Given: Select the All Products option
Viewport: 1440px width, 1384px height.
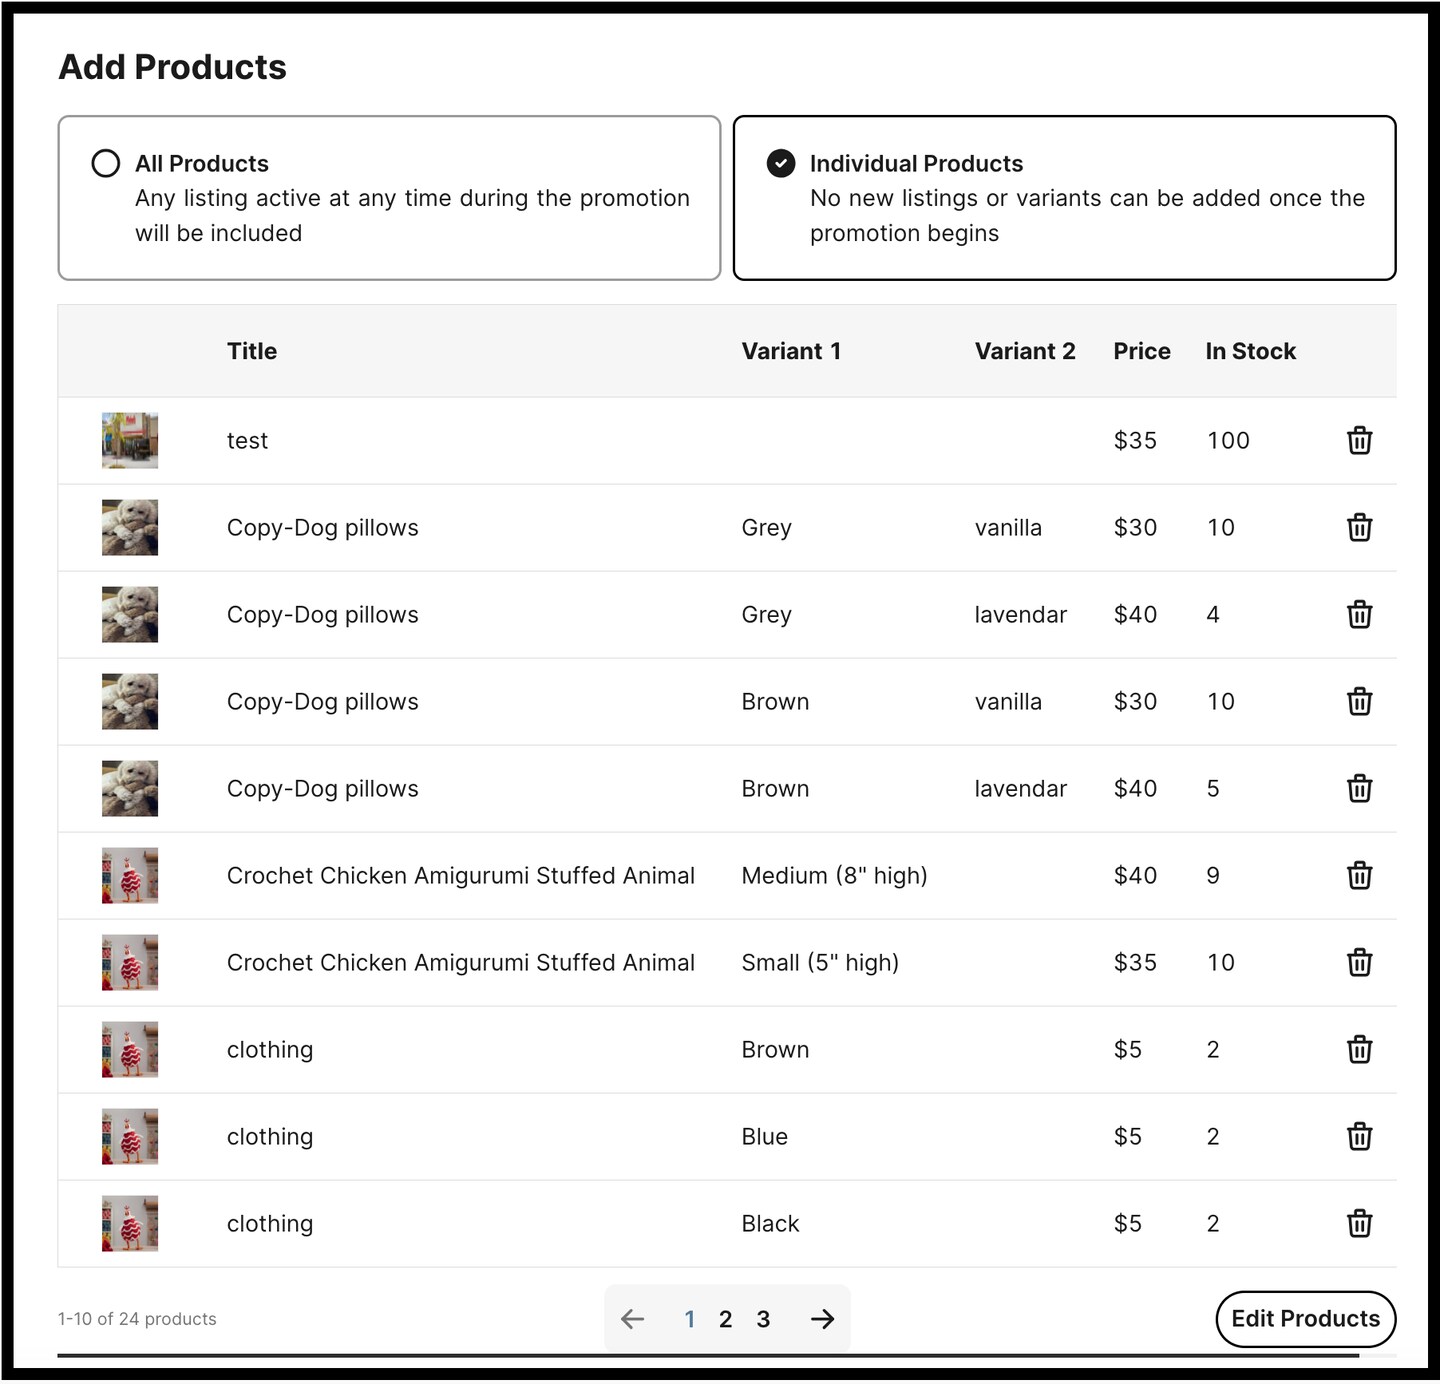Looking at the screenshot, I should [x=105, y=163].
